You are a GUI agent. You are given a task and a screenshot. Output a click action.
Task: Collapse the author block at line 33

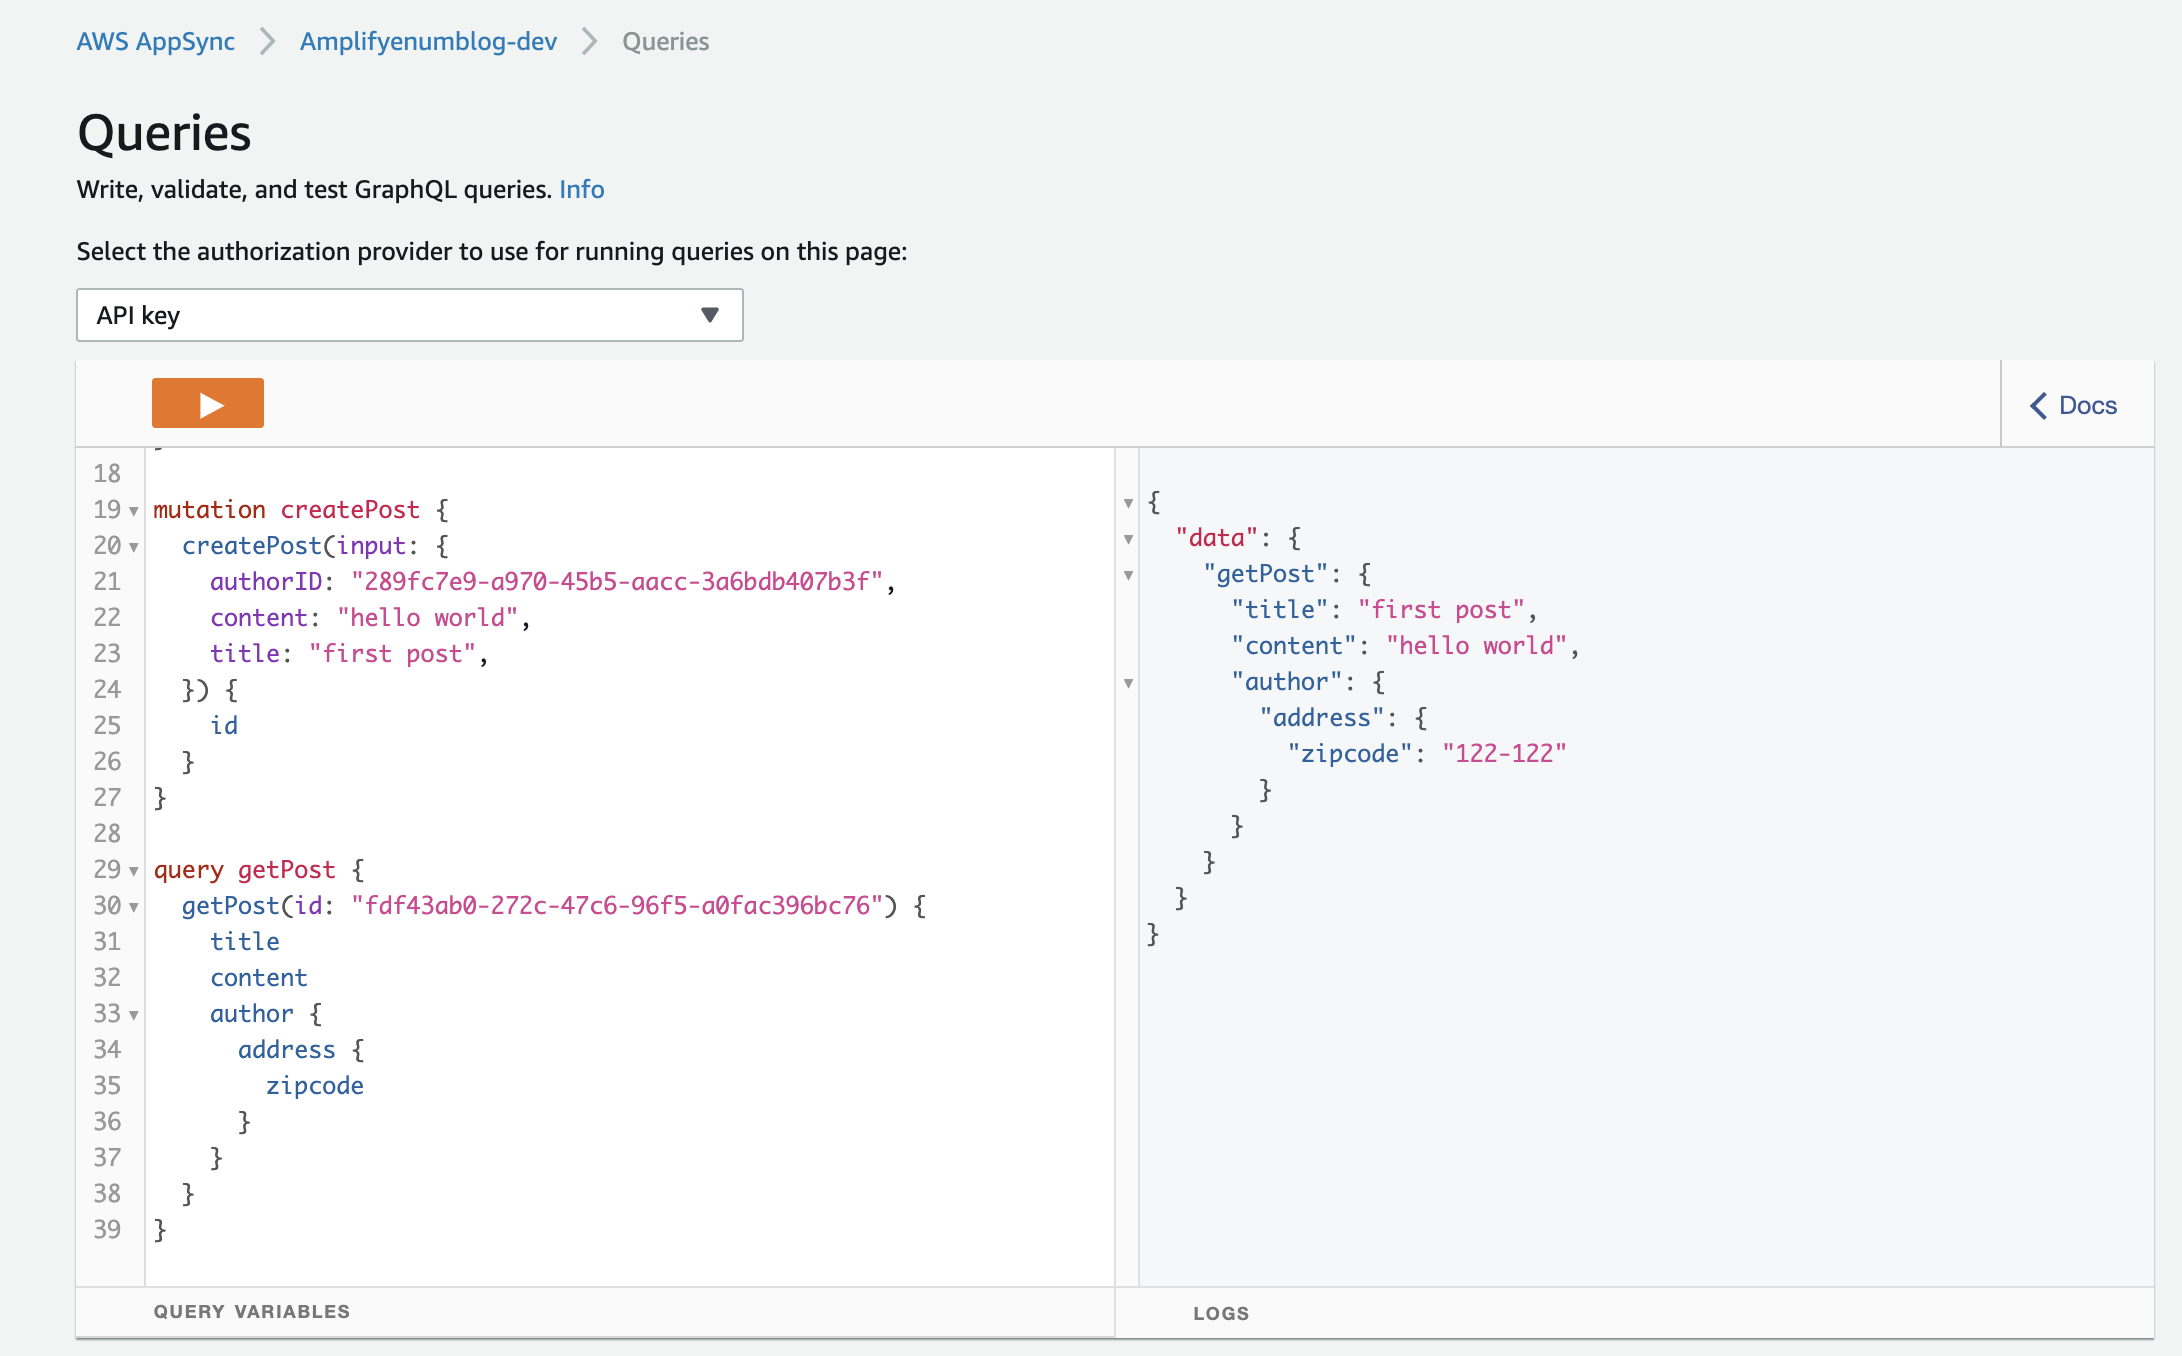click(x=134, y=1015)
